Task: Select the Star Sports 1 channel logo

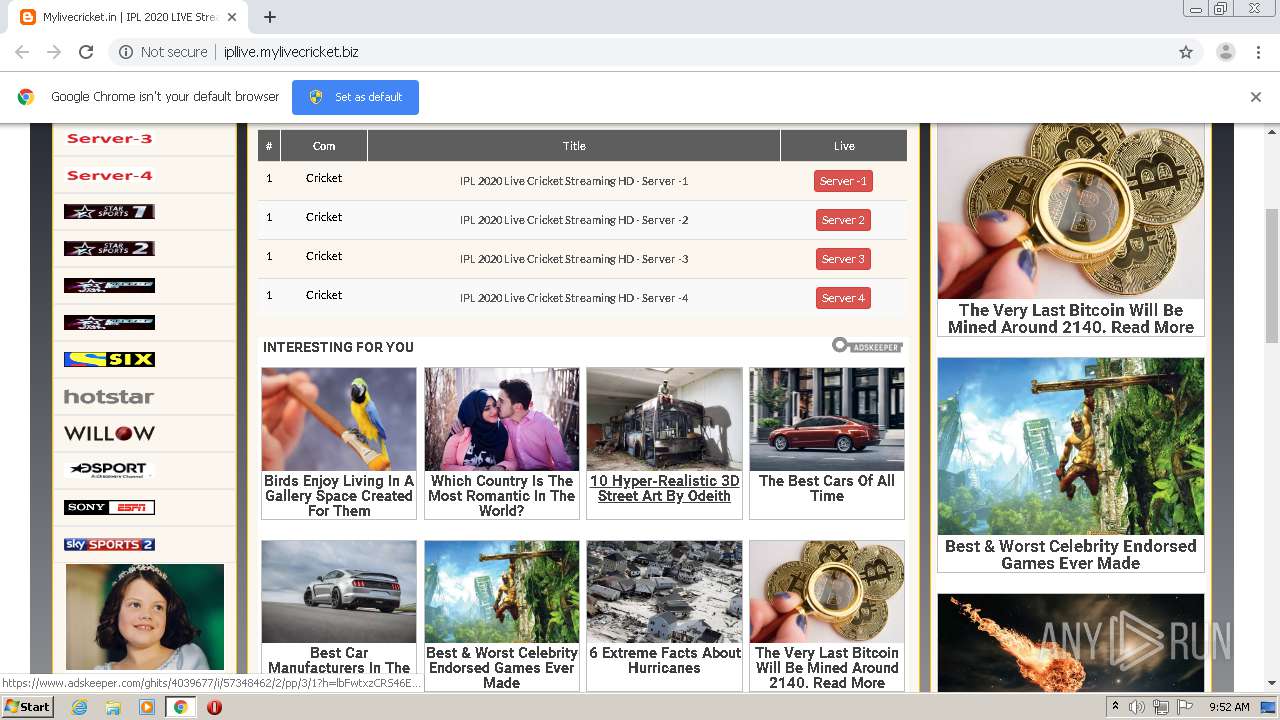Action: coord(109,212)
